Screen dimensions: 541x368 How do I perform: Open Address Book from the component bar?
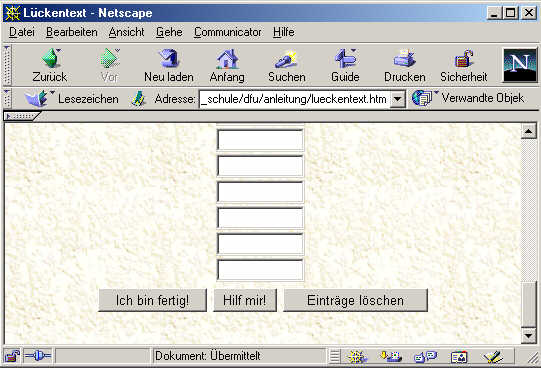click(x=459, y=357)
